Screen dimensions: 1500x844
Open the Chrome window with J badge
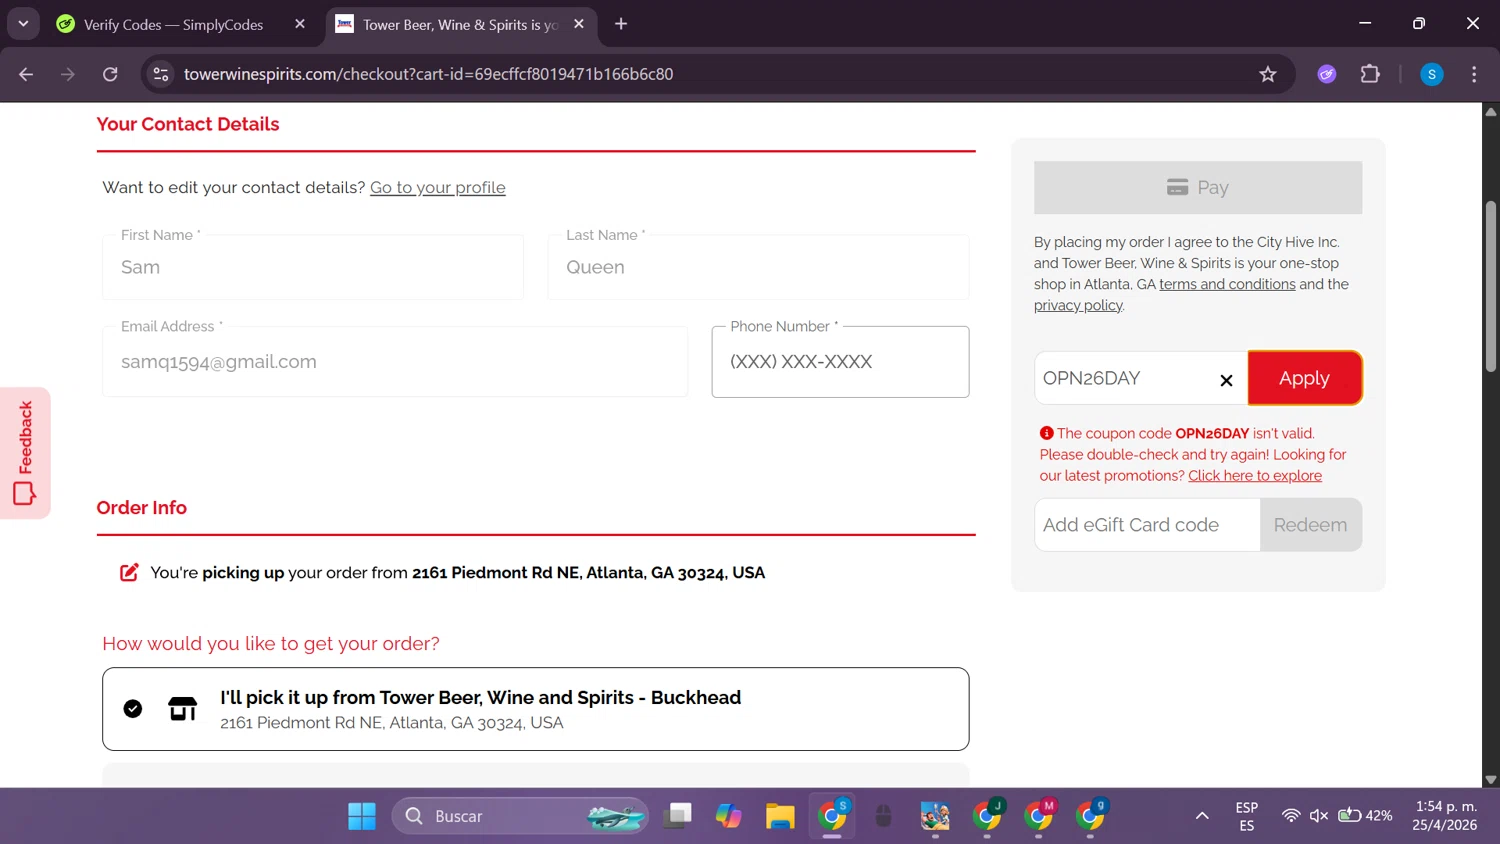[987, 816]
